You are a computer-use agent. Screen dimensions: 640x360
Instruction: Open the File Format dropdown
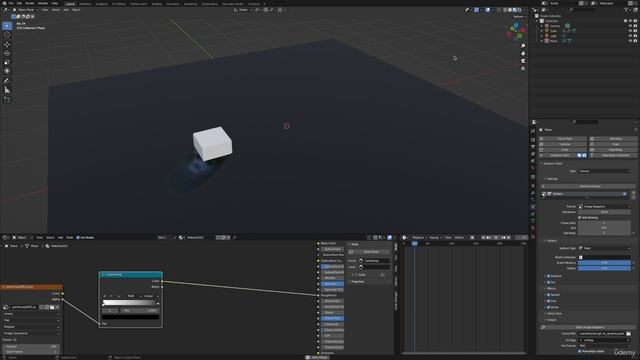point(604,346)
